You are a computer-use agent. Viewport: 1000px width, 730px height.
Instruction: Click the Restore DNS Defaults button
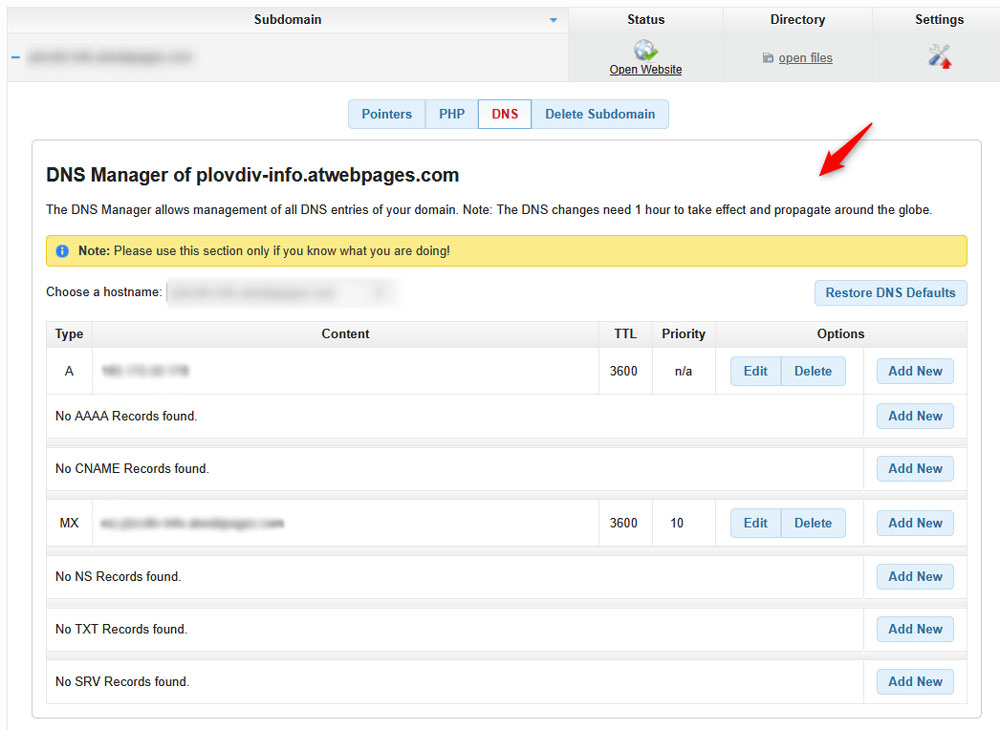[890, 293]
